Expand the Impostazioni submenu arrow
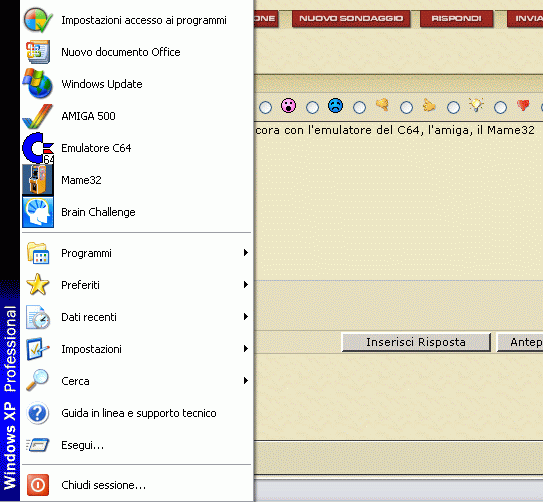This screenshot has height=502, width=543. [x=246, y=349]
